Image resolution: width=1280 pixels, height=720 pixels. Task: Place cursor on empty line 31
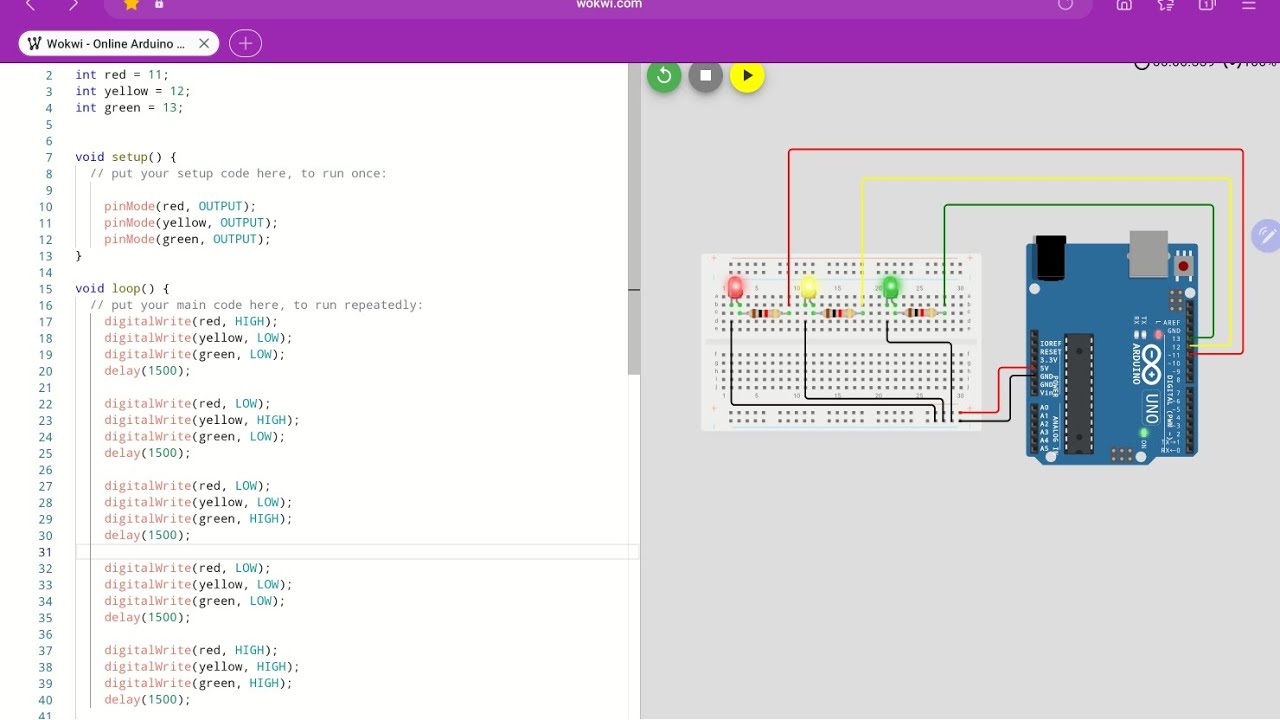tap(357, 552)
